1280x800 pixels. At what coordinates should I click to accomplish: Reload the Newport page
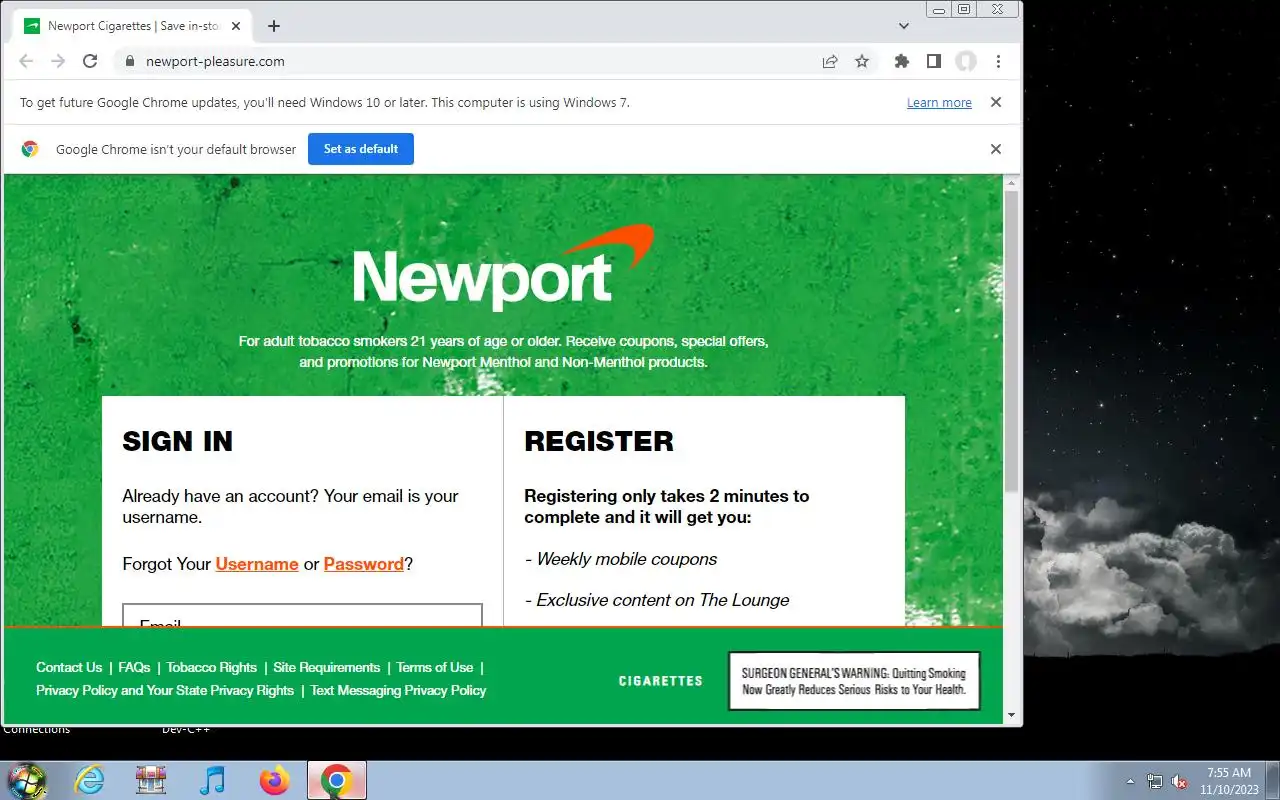[90, 61]
